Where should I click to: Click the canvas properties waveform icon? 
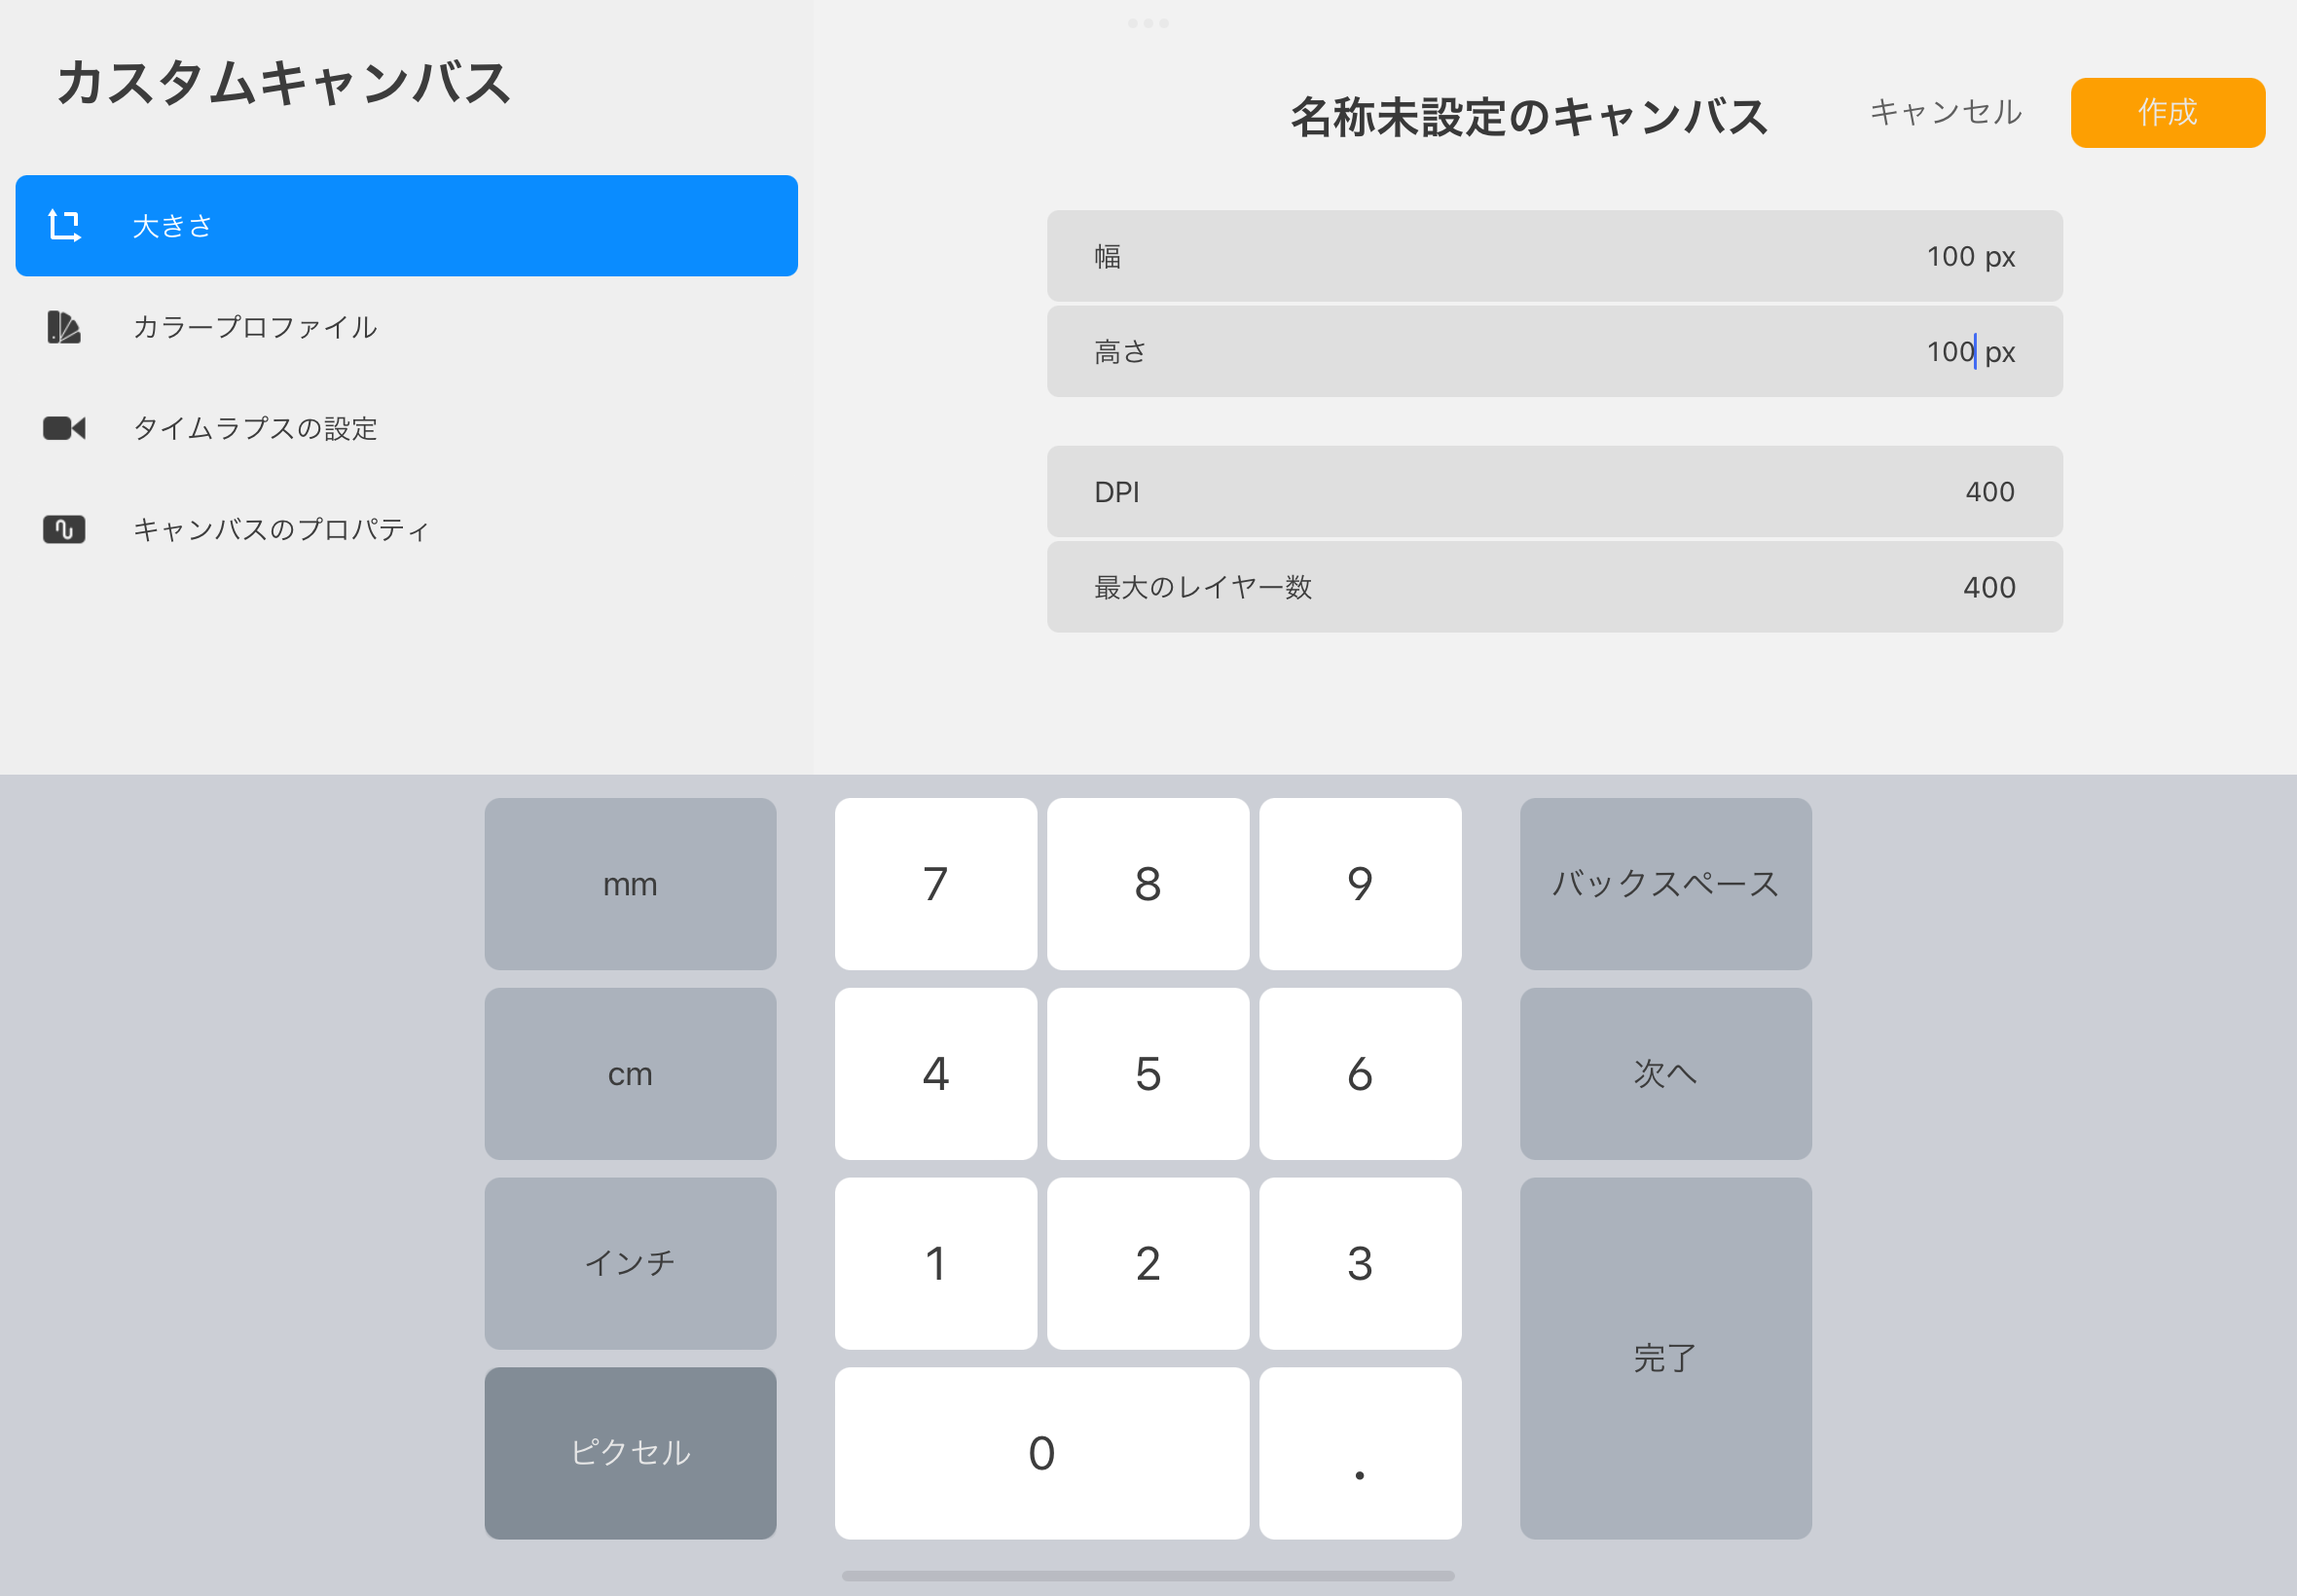click(x=64, y=529)
